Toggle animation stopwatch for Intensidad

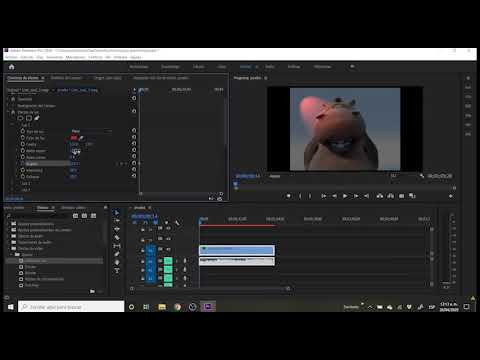pos(23,170)
